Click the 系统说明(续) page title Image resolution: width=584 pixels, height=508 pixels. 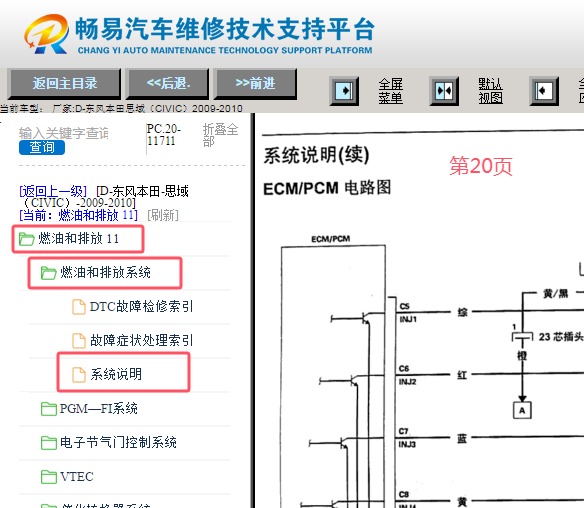click(316, 155)
